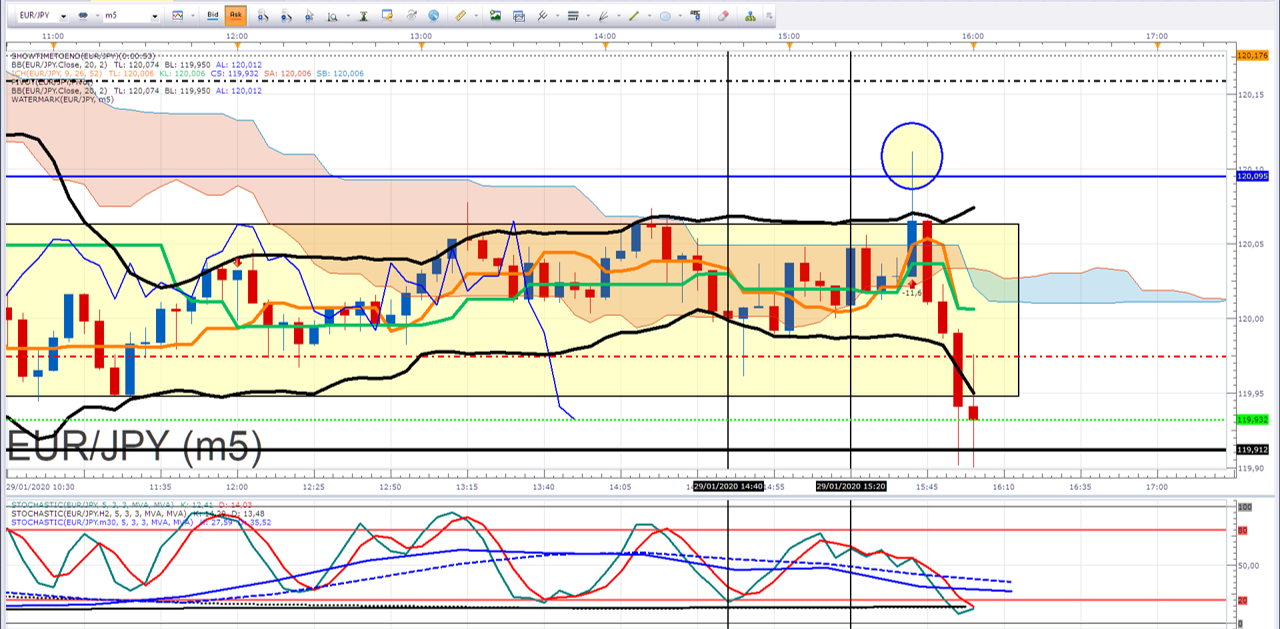Select the ruler measurement tool
This screenshot has height=629, width=1280.
(460, 15)
